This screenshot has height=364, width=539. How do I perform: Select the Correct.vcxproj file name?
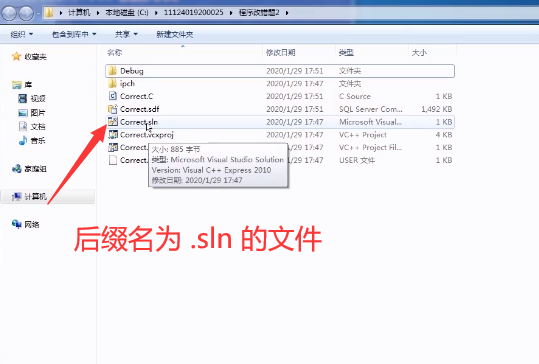(x=147, y=135)
